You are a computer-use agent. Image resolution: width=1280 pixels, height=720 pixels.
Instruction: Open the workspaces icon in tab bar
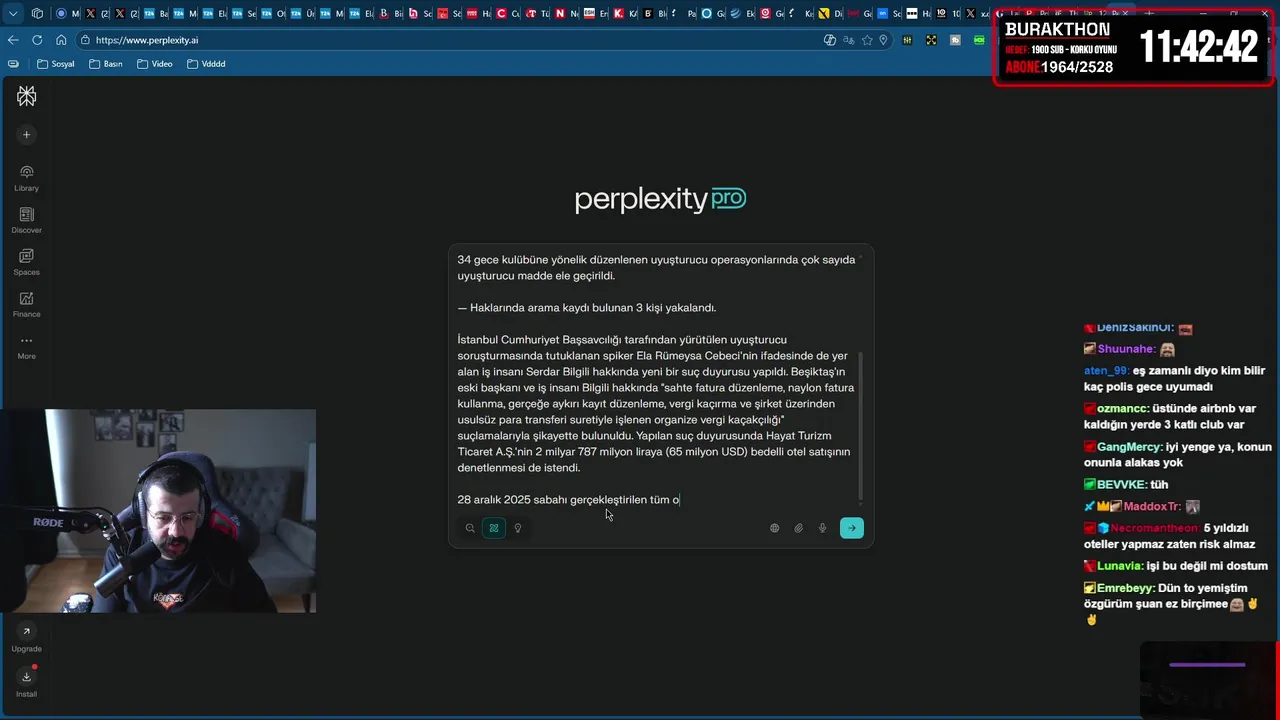tap(37, 14)
